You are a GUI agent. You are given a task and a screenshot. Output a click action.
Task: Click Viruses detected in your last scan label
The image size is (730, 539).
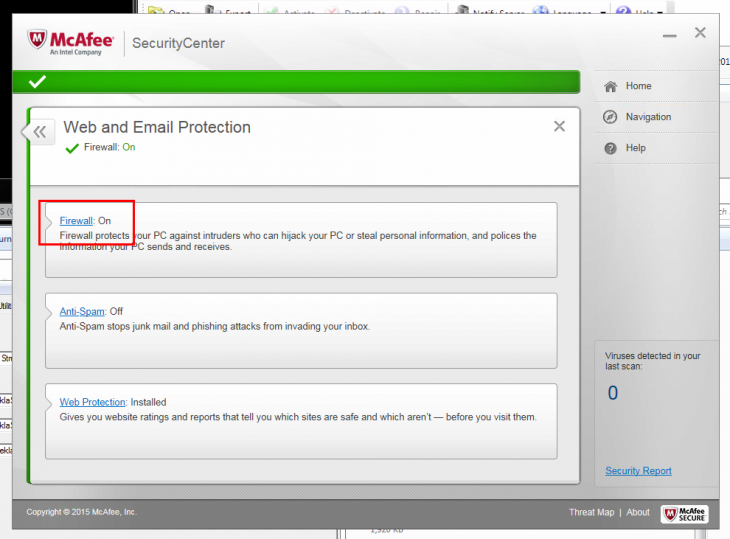(x=652, y=361)
